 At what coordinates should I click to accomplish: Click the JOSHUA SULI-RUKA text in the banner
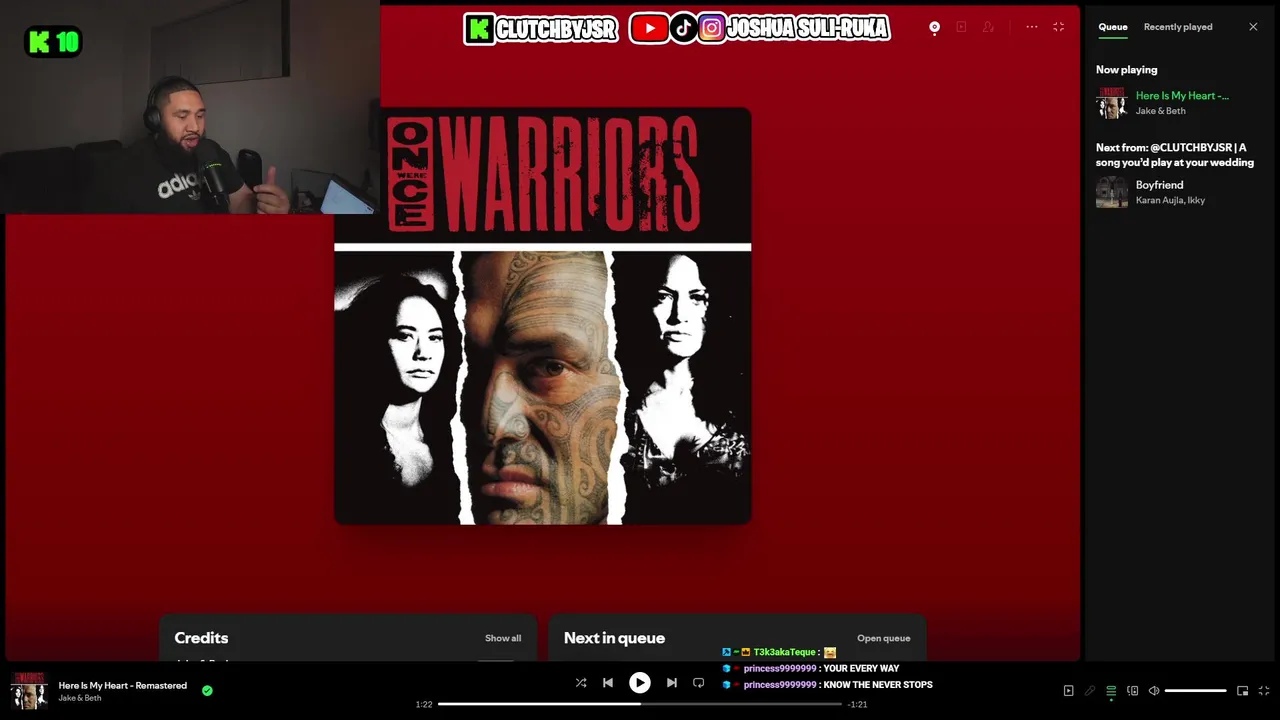point(807,29)
